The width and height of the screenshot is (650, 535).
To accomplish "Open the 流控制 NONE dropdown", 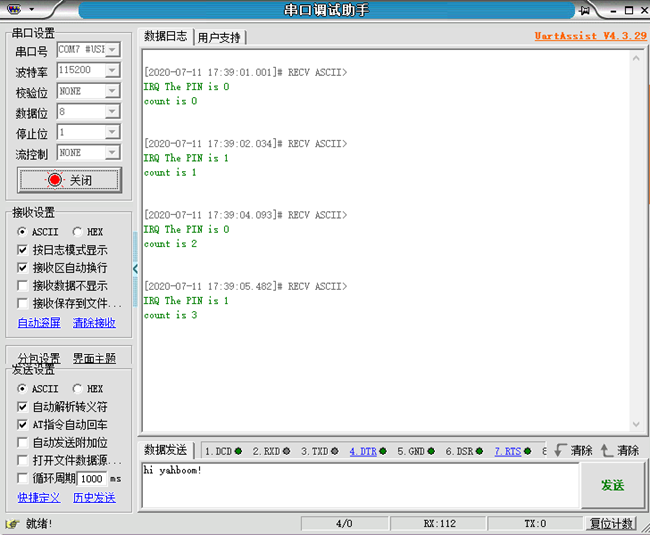I will click(x=112, y=153).
